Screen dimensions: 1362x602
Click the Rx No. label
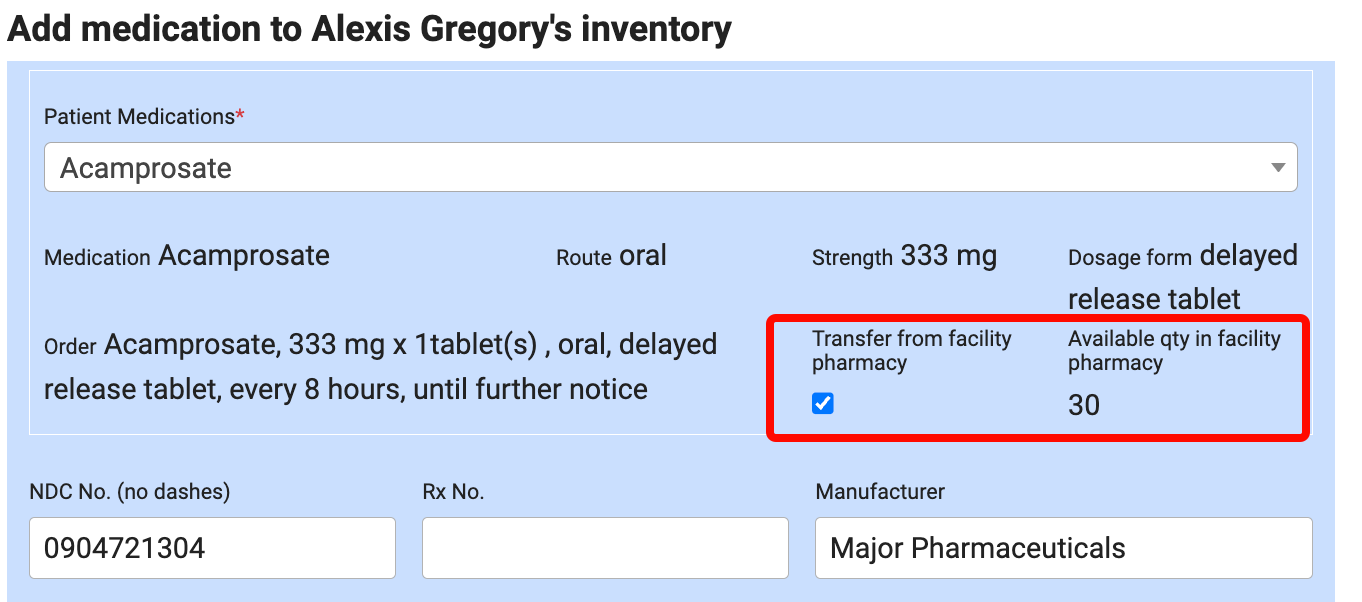pyautogui.click(x=453, y=492)
